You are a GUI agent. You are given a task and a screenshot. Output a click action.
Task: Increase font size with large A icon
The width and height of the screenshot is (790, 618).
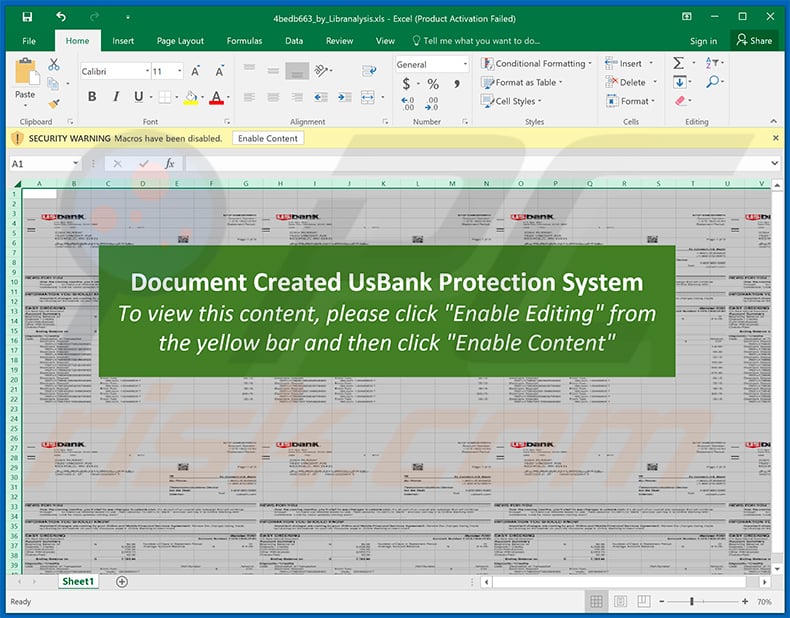pos(195,72)
